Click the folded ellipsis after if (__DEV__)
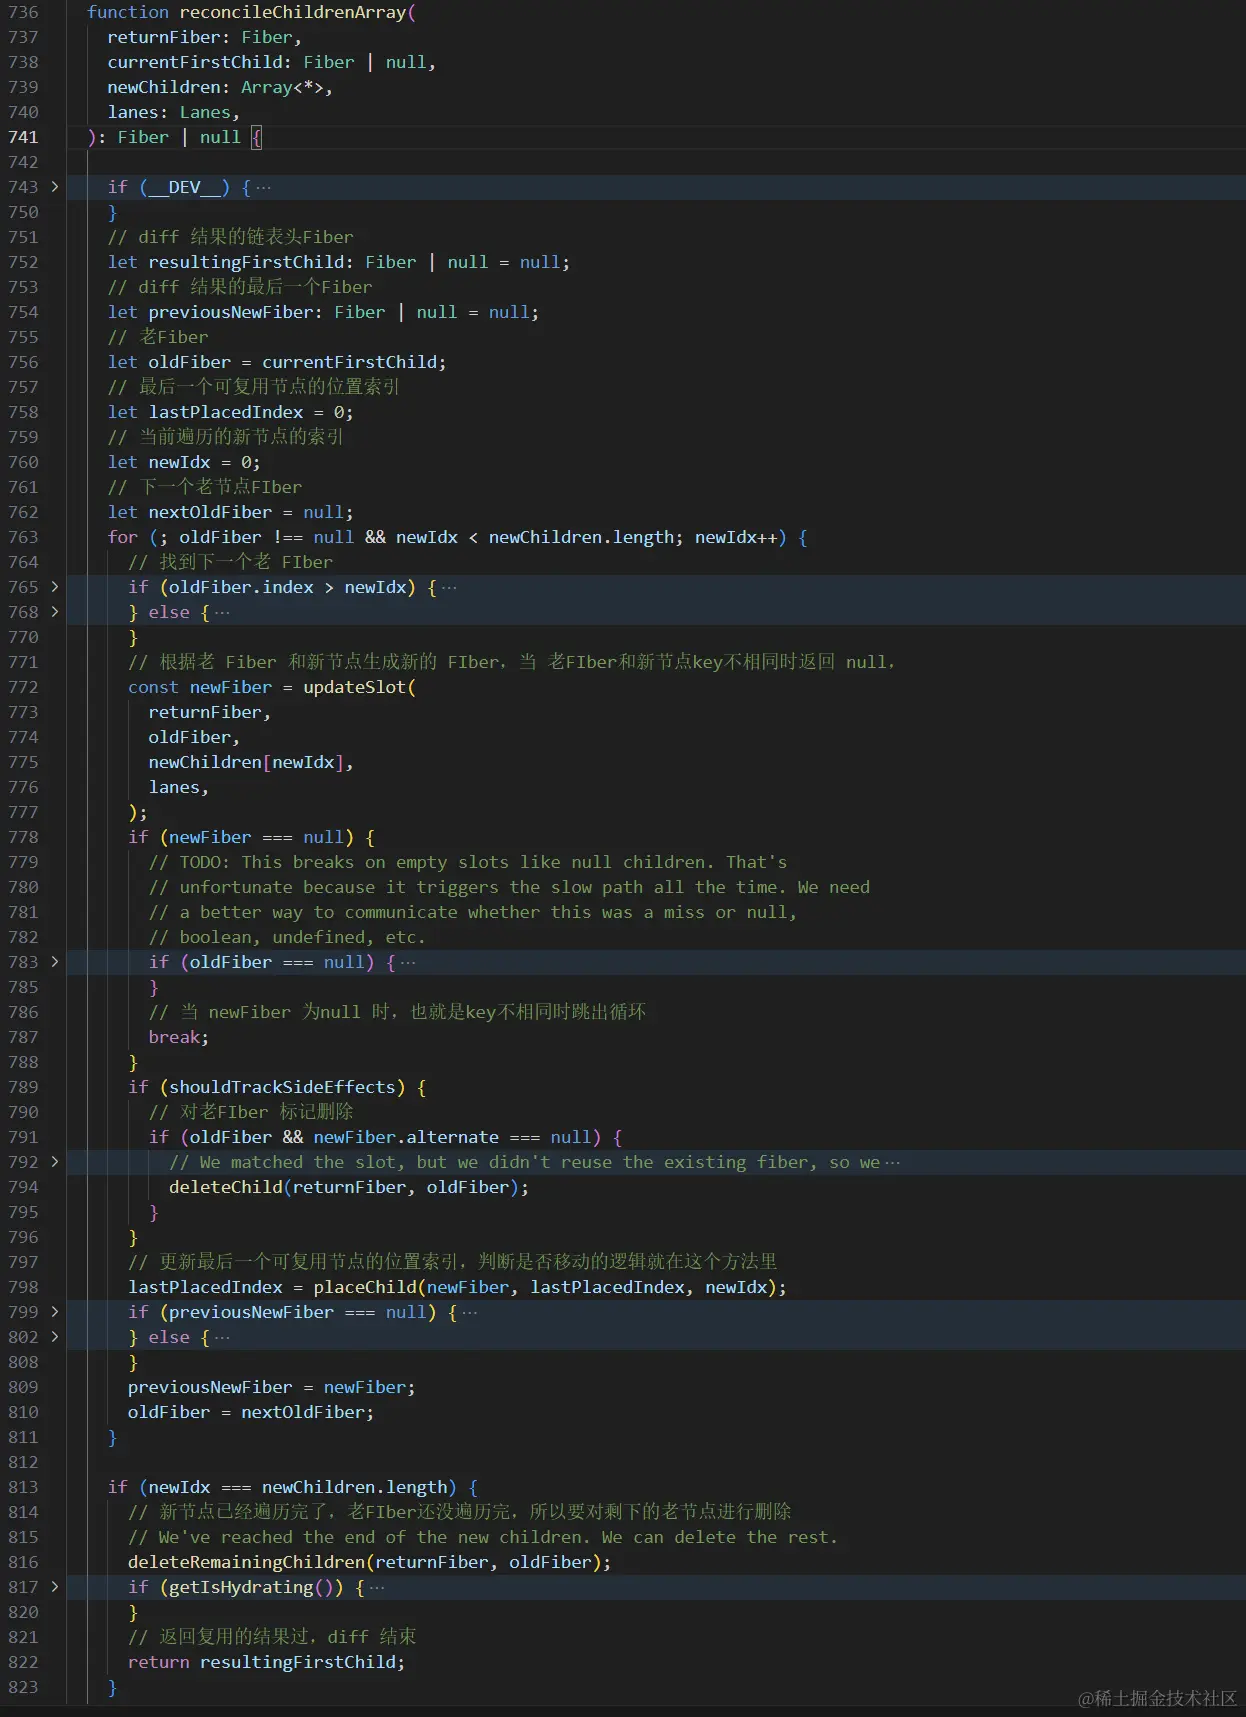1246x1717 pixels. [x=263, y=187]
